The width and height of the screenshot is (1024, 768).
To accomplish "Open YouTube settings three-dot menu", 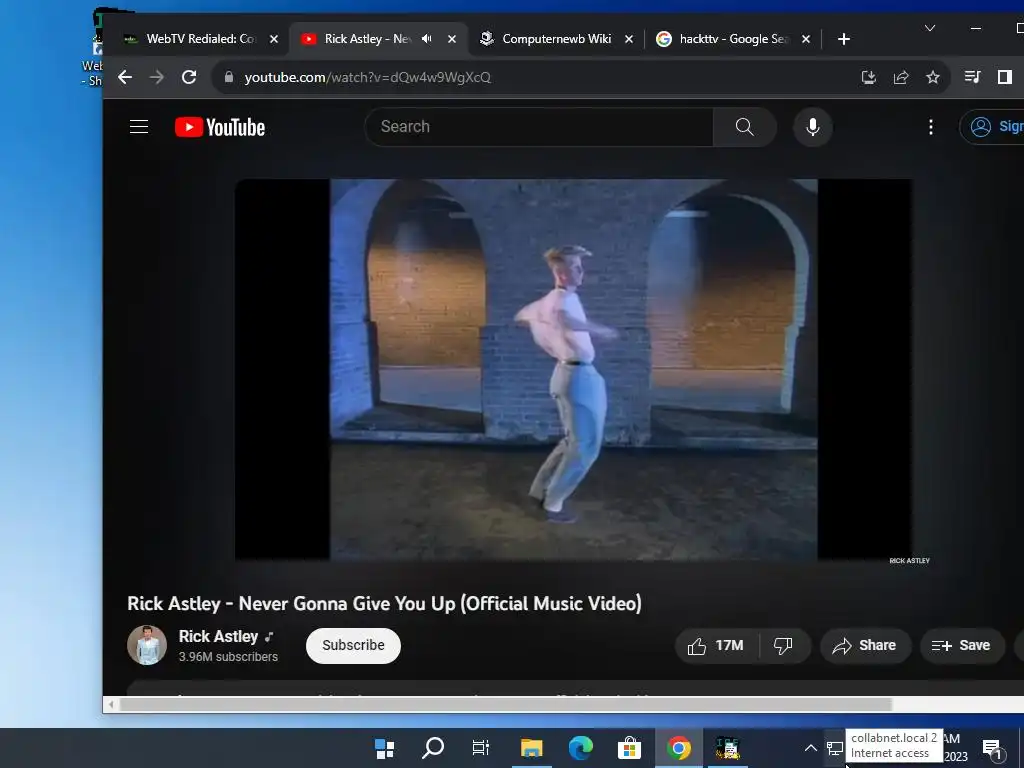I will (x=931, y=127).
